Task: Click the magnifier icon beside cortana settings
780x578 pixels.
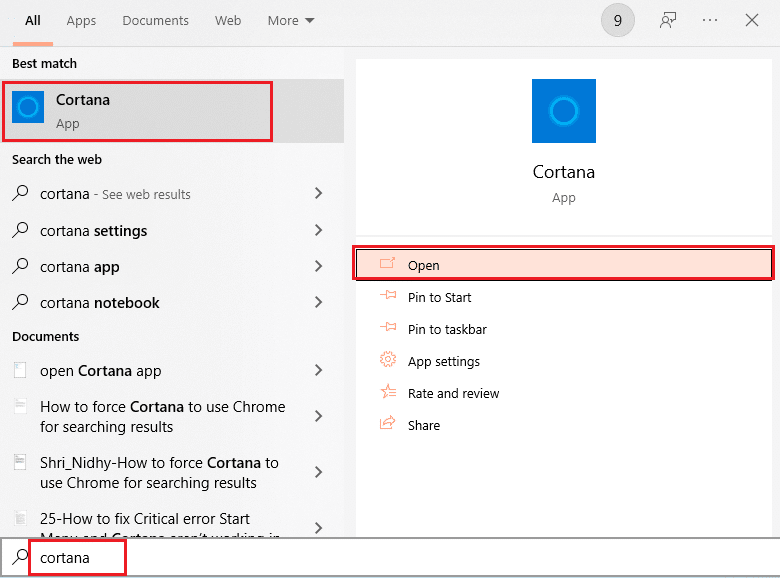Action: click(x=20, y=230)
